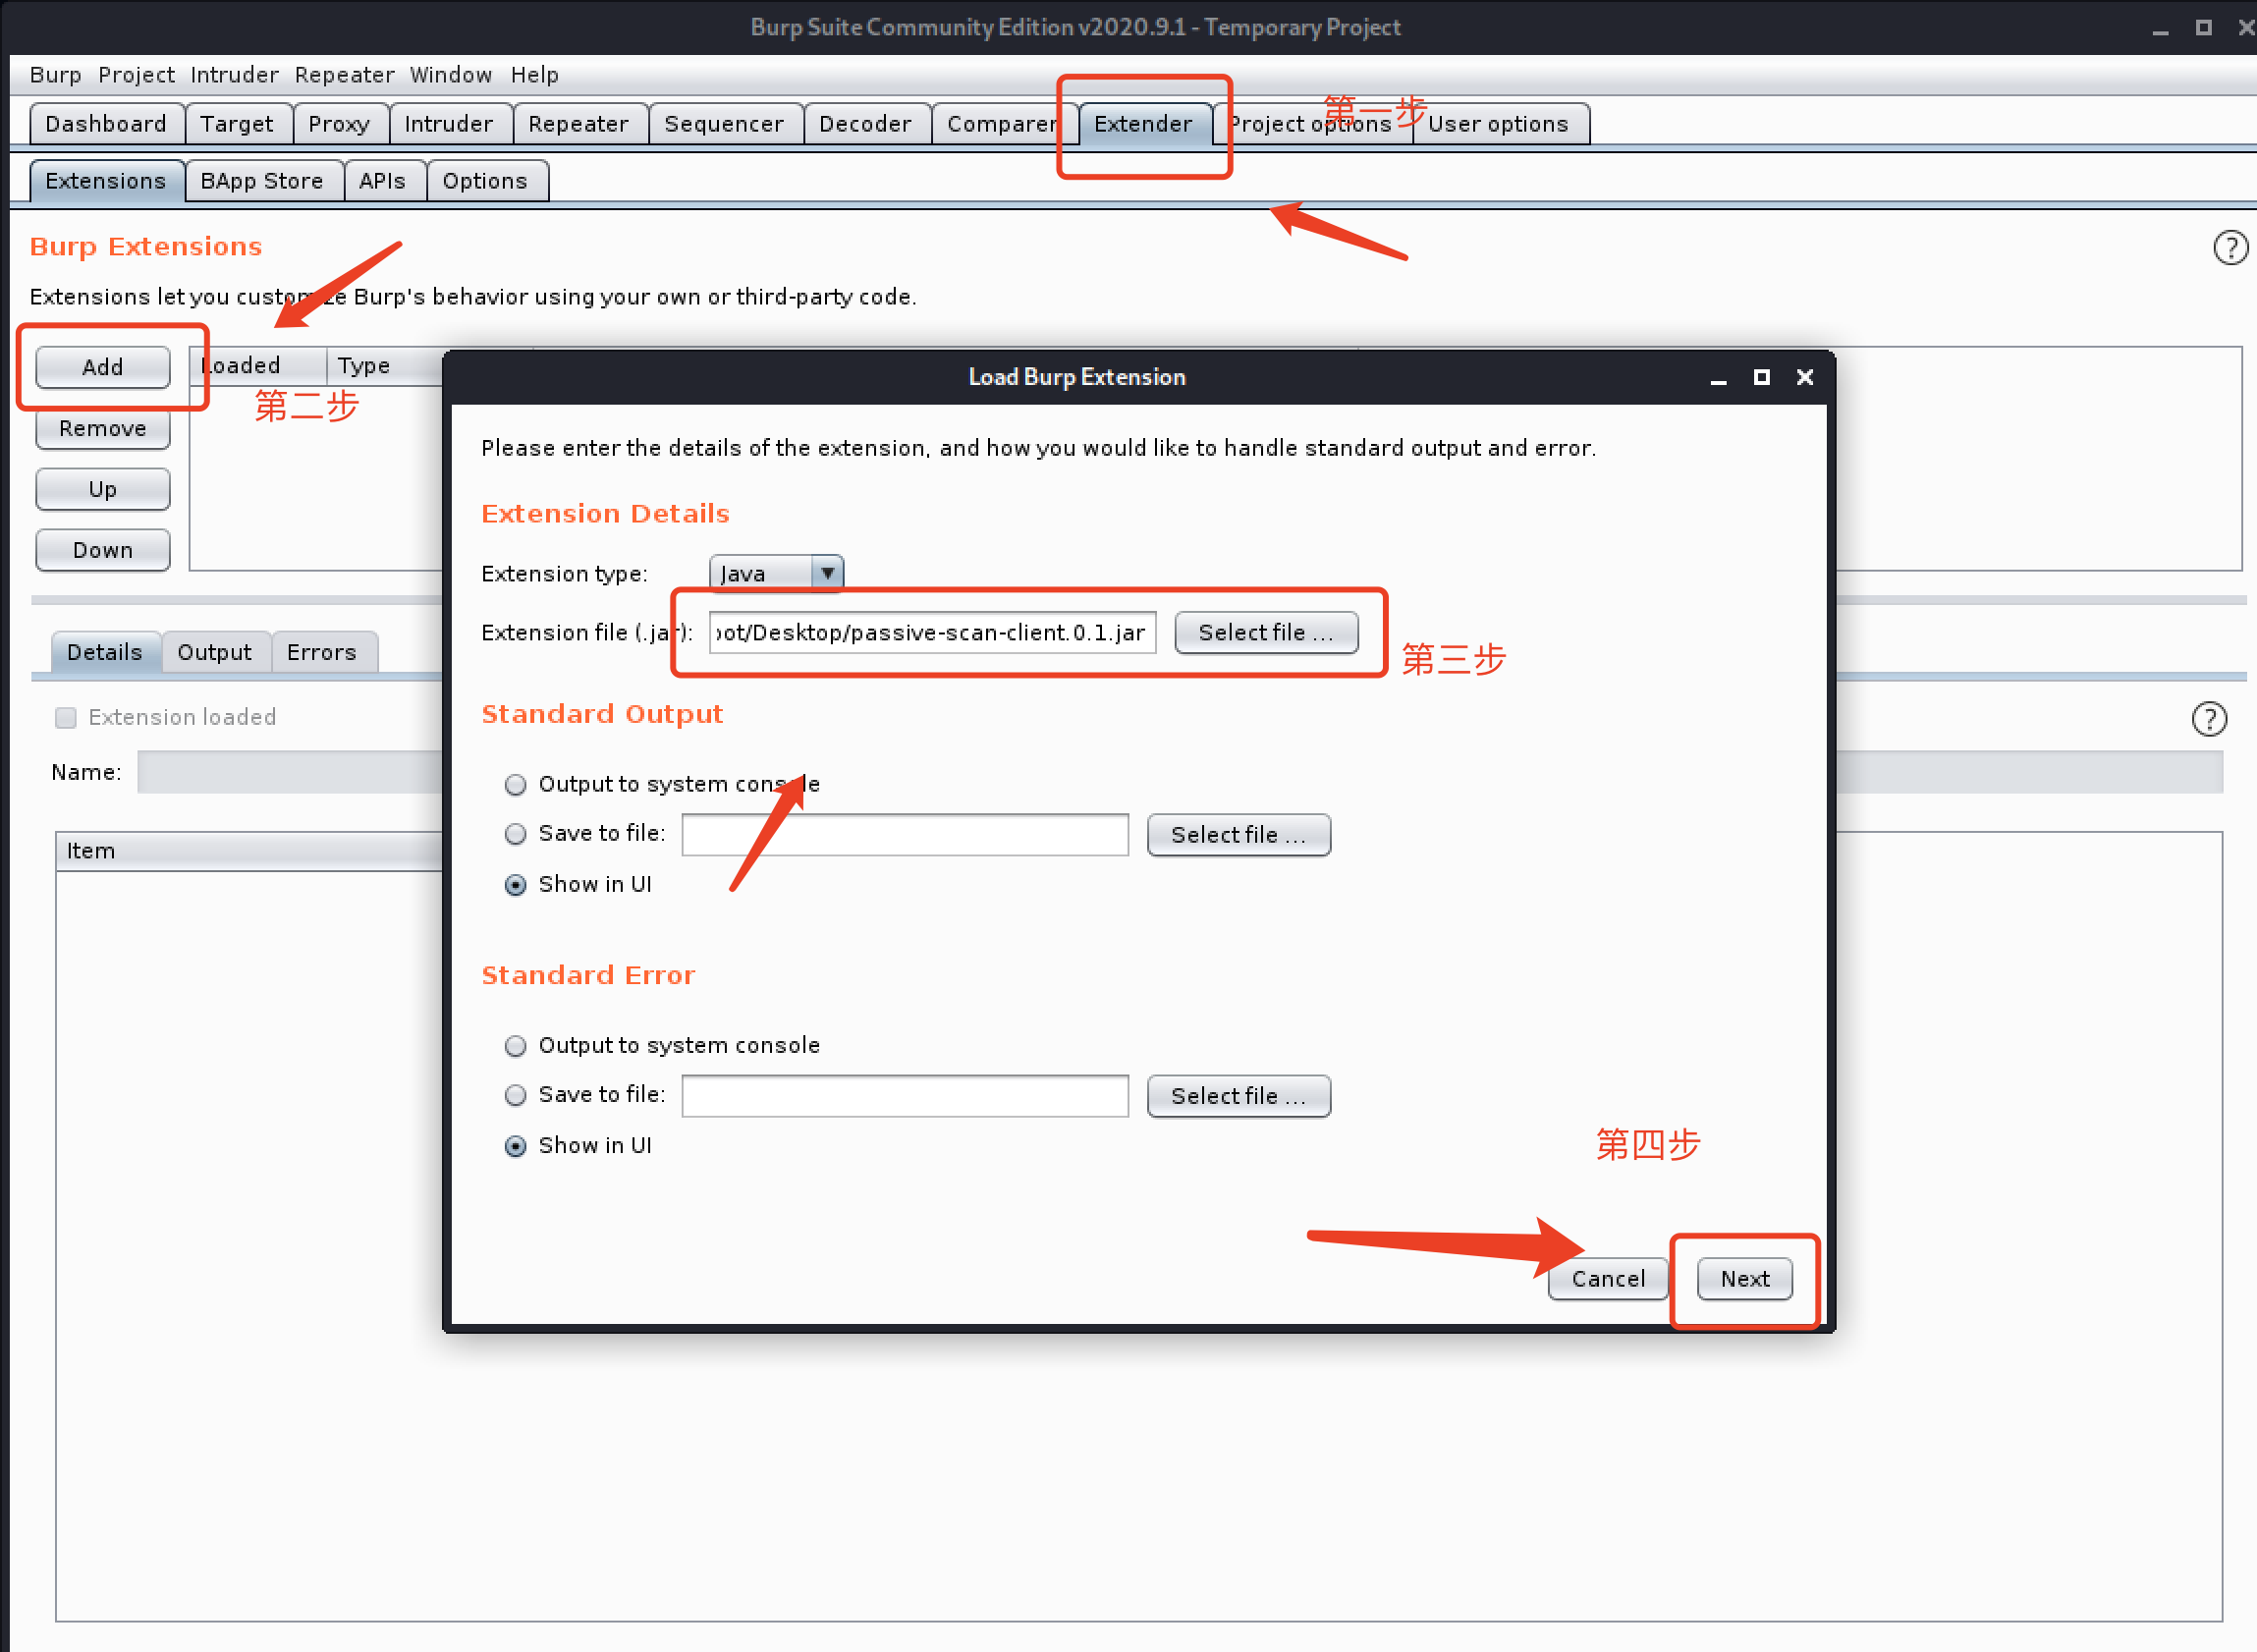Image resolution: width=2257 pixels, height=1652 pixels.
Task: Toggle the Extension loaded checkbox
Action: pos(66,718)
